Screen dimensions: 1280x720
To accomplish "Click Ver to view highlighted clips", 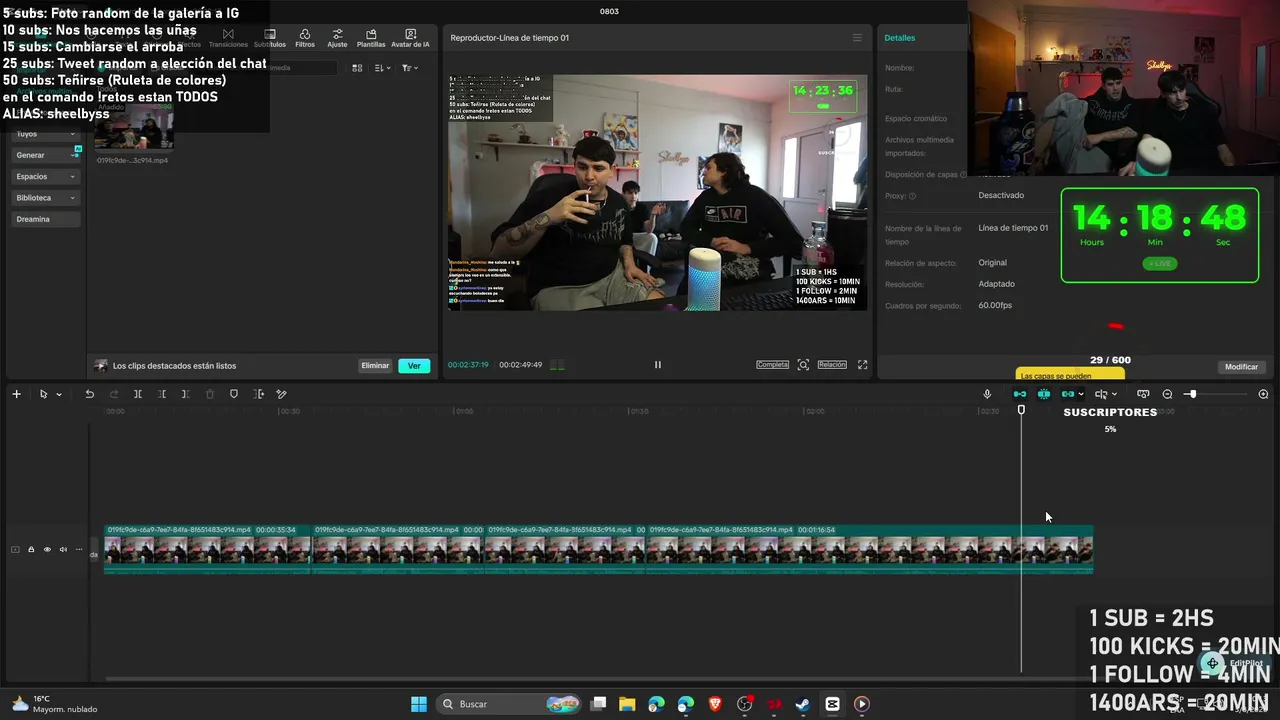I will click(414, 366).
